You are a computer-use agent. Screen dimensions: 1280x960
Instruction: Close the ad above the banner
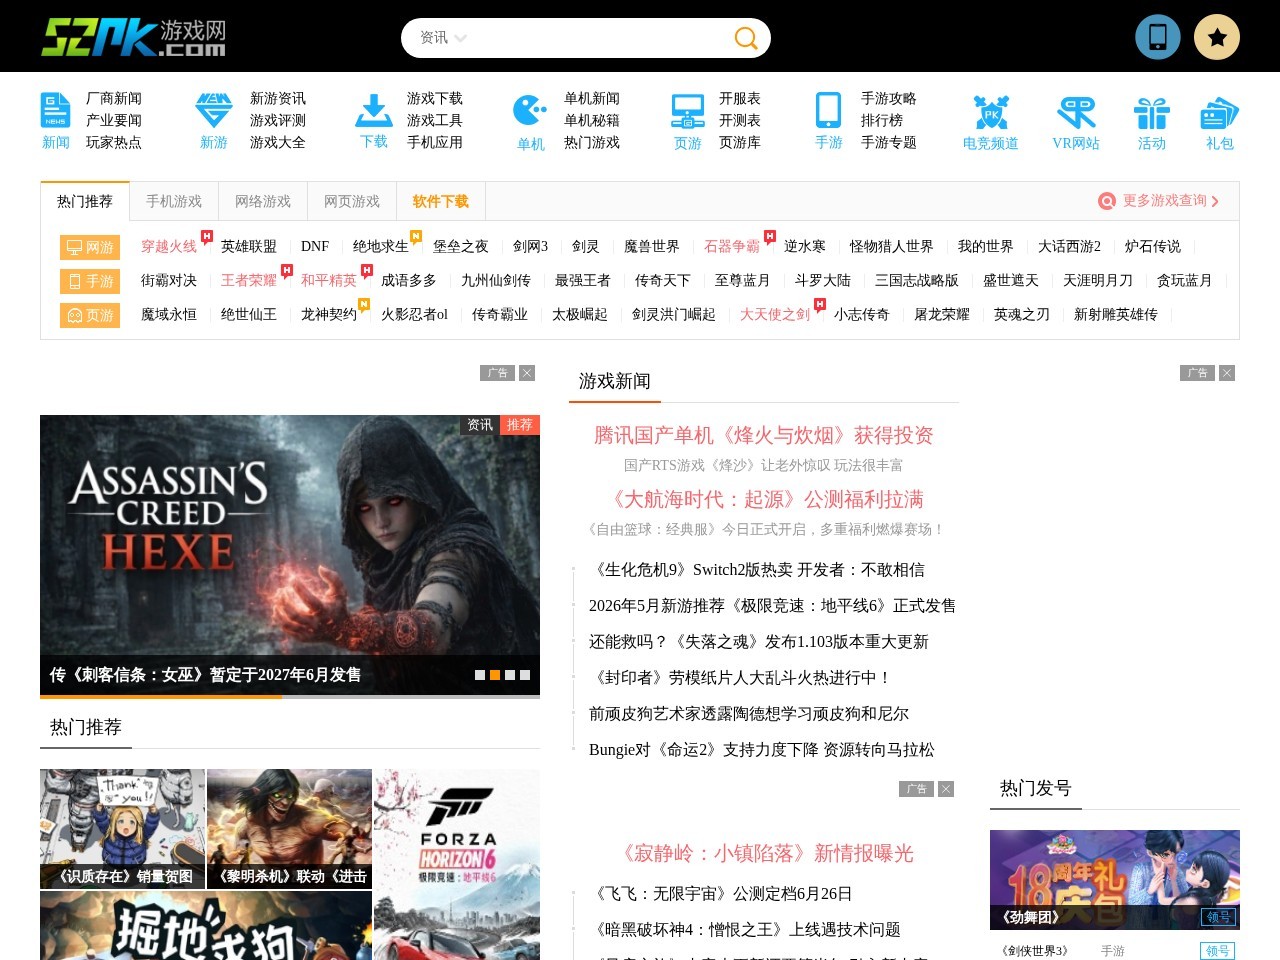527,373
